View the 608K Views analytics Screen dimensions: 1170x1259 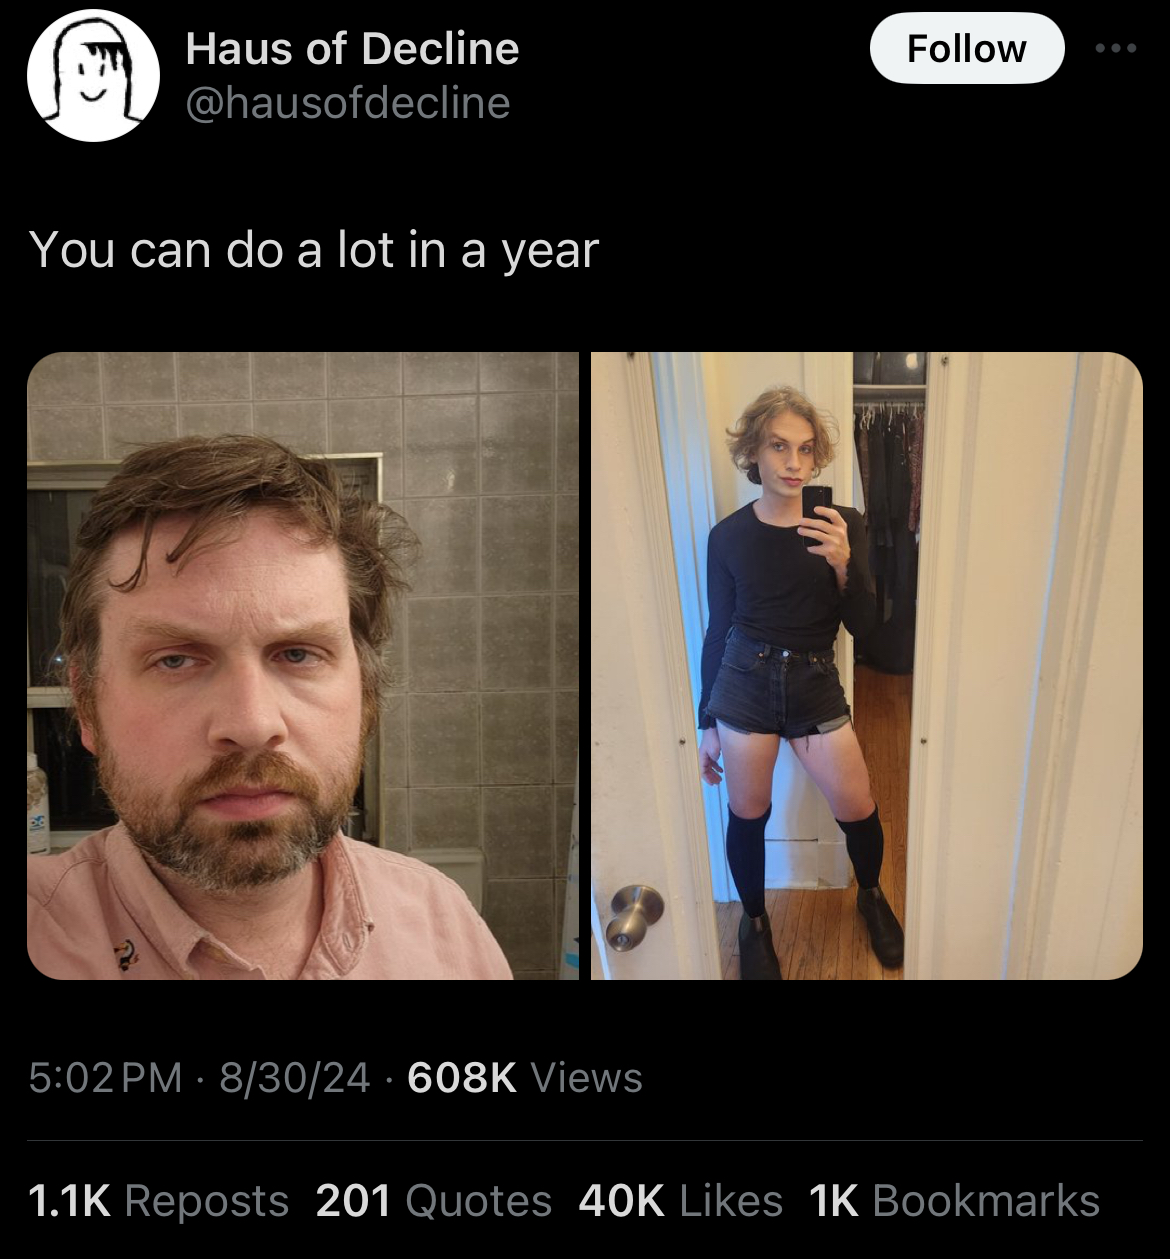point(525,1077)
